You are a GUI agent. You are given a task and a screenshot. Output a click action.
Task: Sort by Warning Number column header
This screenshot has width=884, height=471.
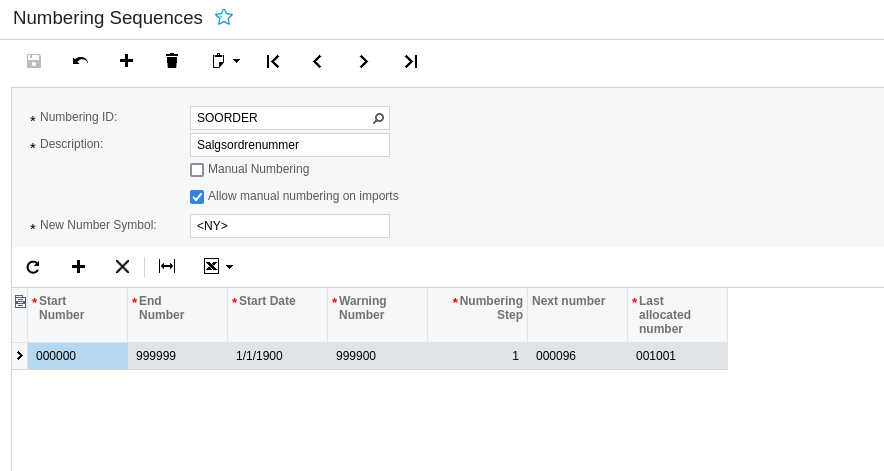click(378, 315)
